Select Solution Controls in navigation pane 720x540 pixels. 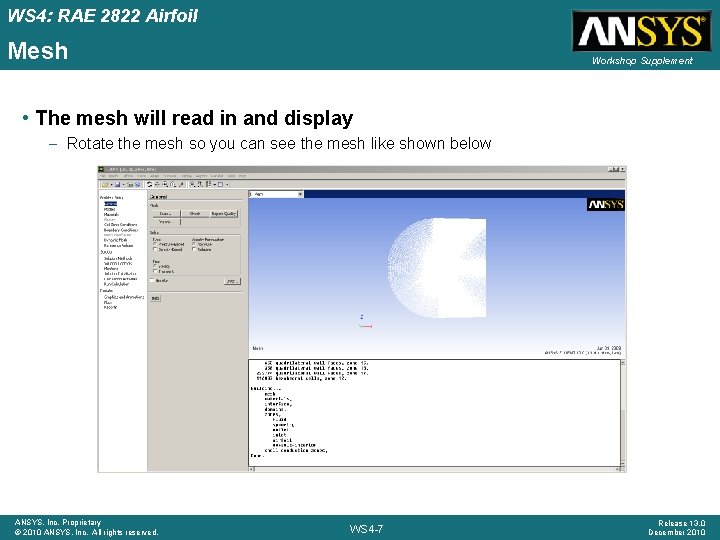pyautogui.click(x=118, y=264)
